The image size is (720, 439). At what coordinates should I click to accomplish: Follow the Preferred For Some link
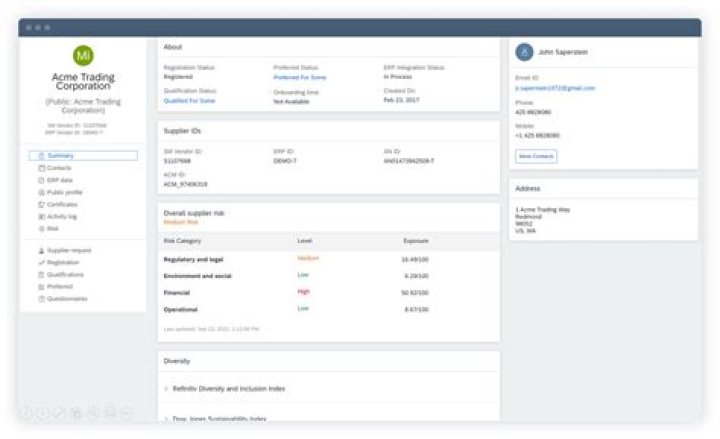(299, 78)
